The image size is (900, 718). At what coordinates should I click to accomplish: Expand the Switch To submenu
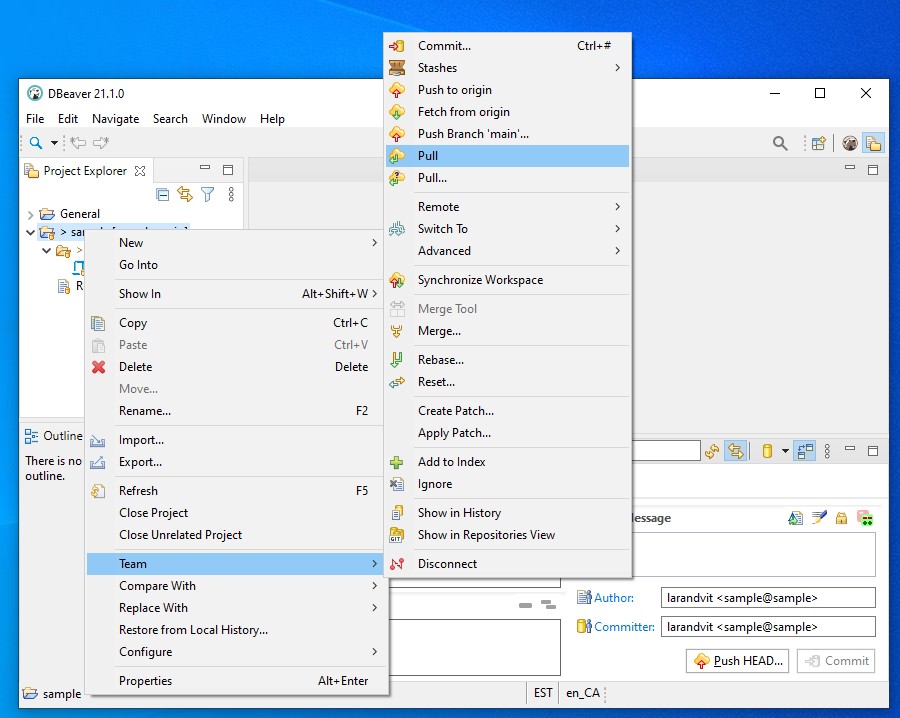(x=507, y=229)
